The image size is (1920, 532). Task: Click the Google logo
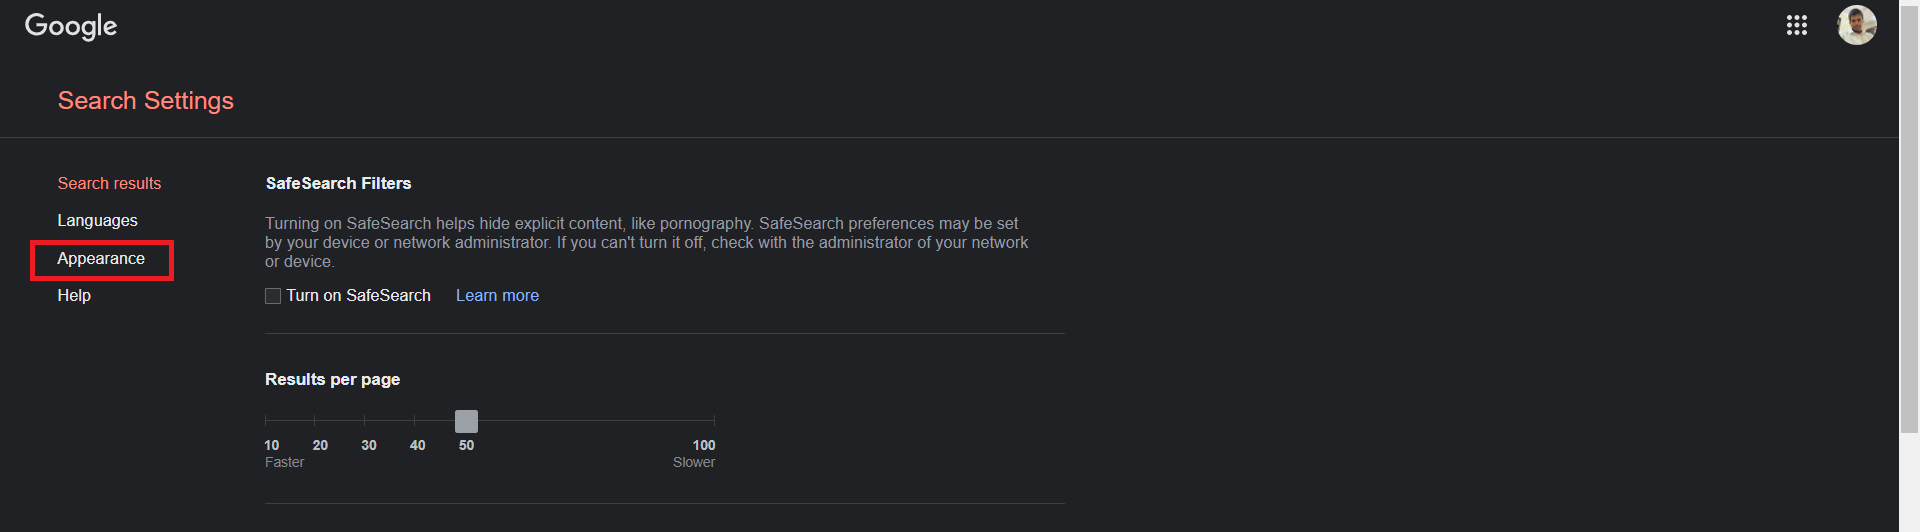tap(71, 26)
